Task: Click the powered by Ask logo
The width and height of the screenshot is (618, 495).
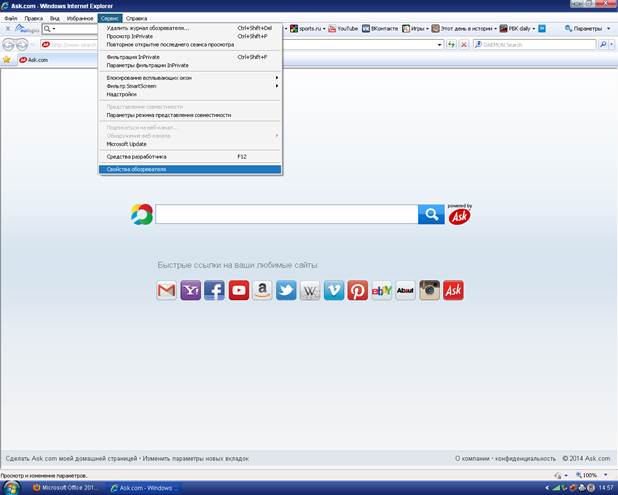Action: tap(460, 214)
